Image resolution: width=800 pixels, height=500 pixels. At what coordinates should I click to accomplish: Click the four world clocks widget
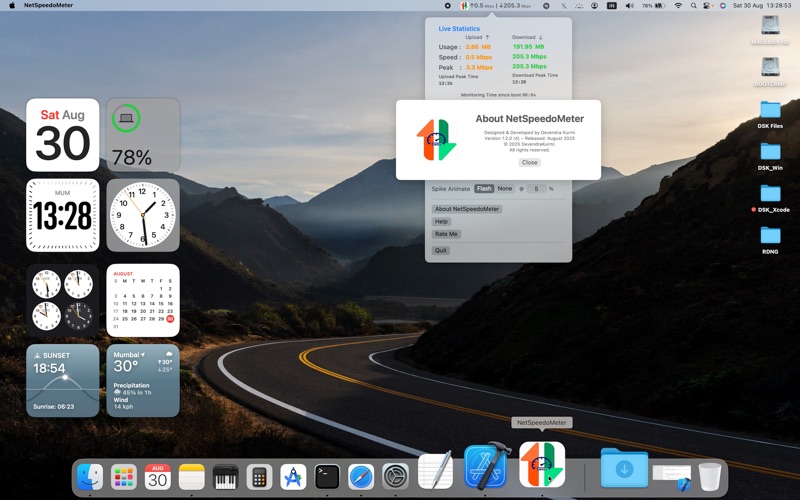63,300
